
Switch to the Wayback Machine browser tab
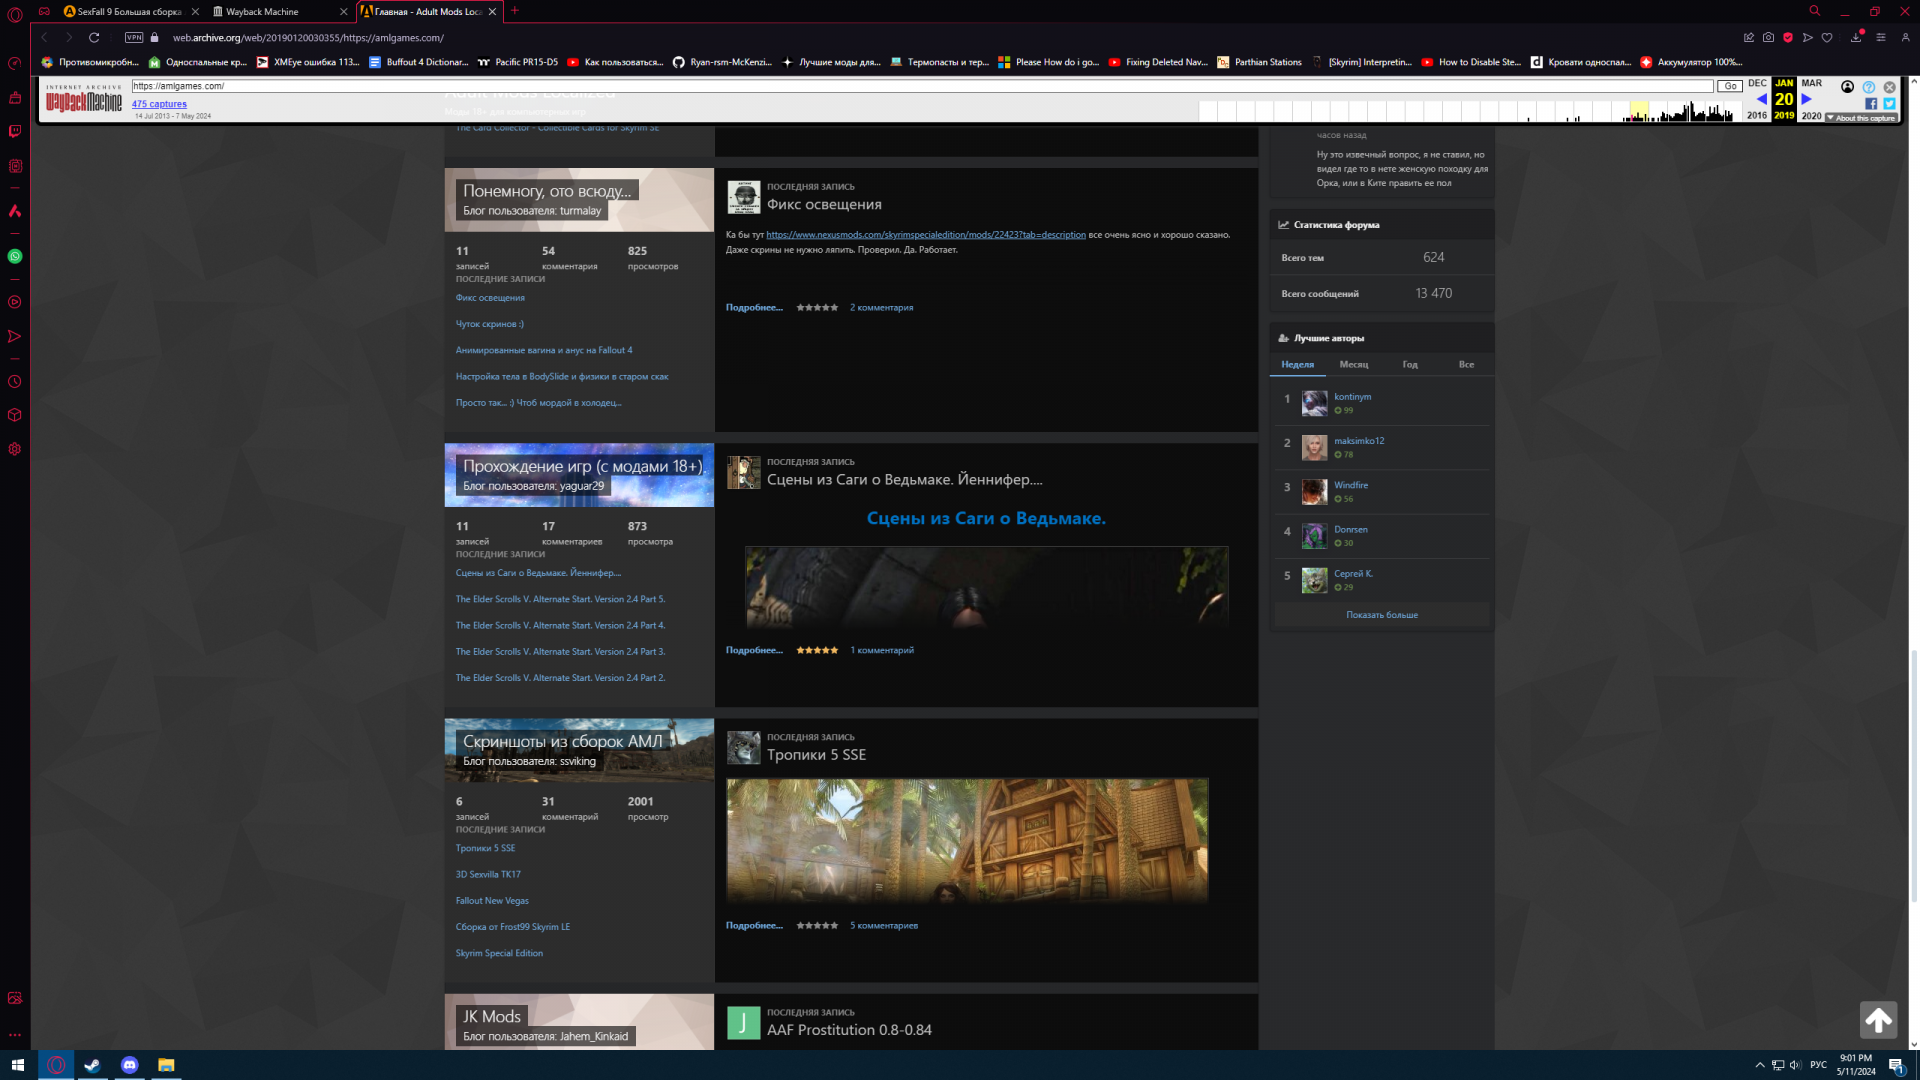(x=262, y=11)
